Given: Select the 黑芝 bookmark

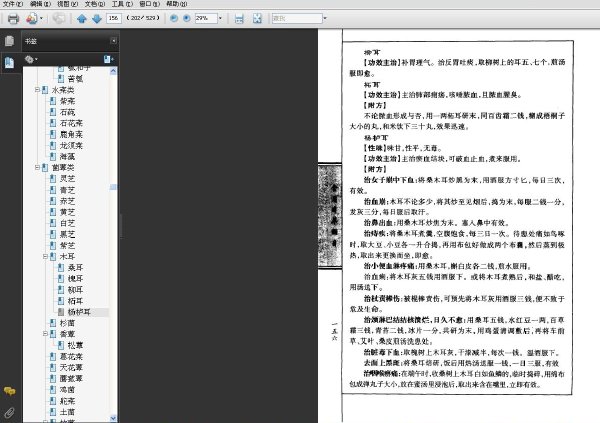Looking at the screenshot, I should (67, 234).
